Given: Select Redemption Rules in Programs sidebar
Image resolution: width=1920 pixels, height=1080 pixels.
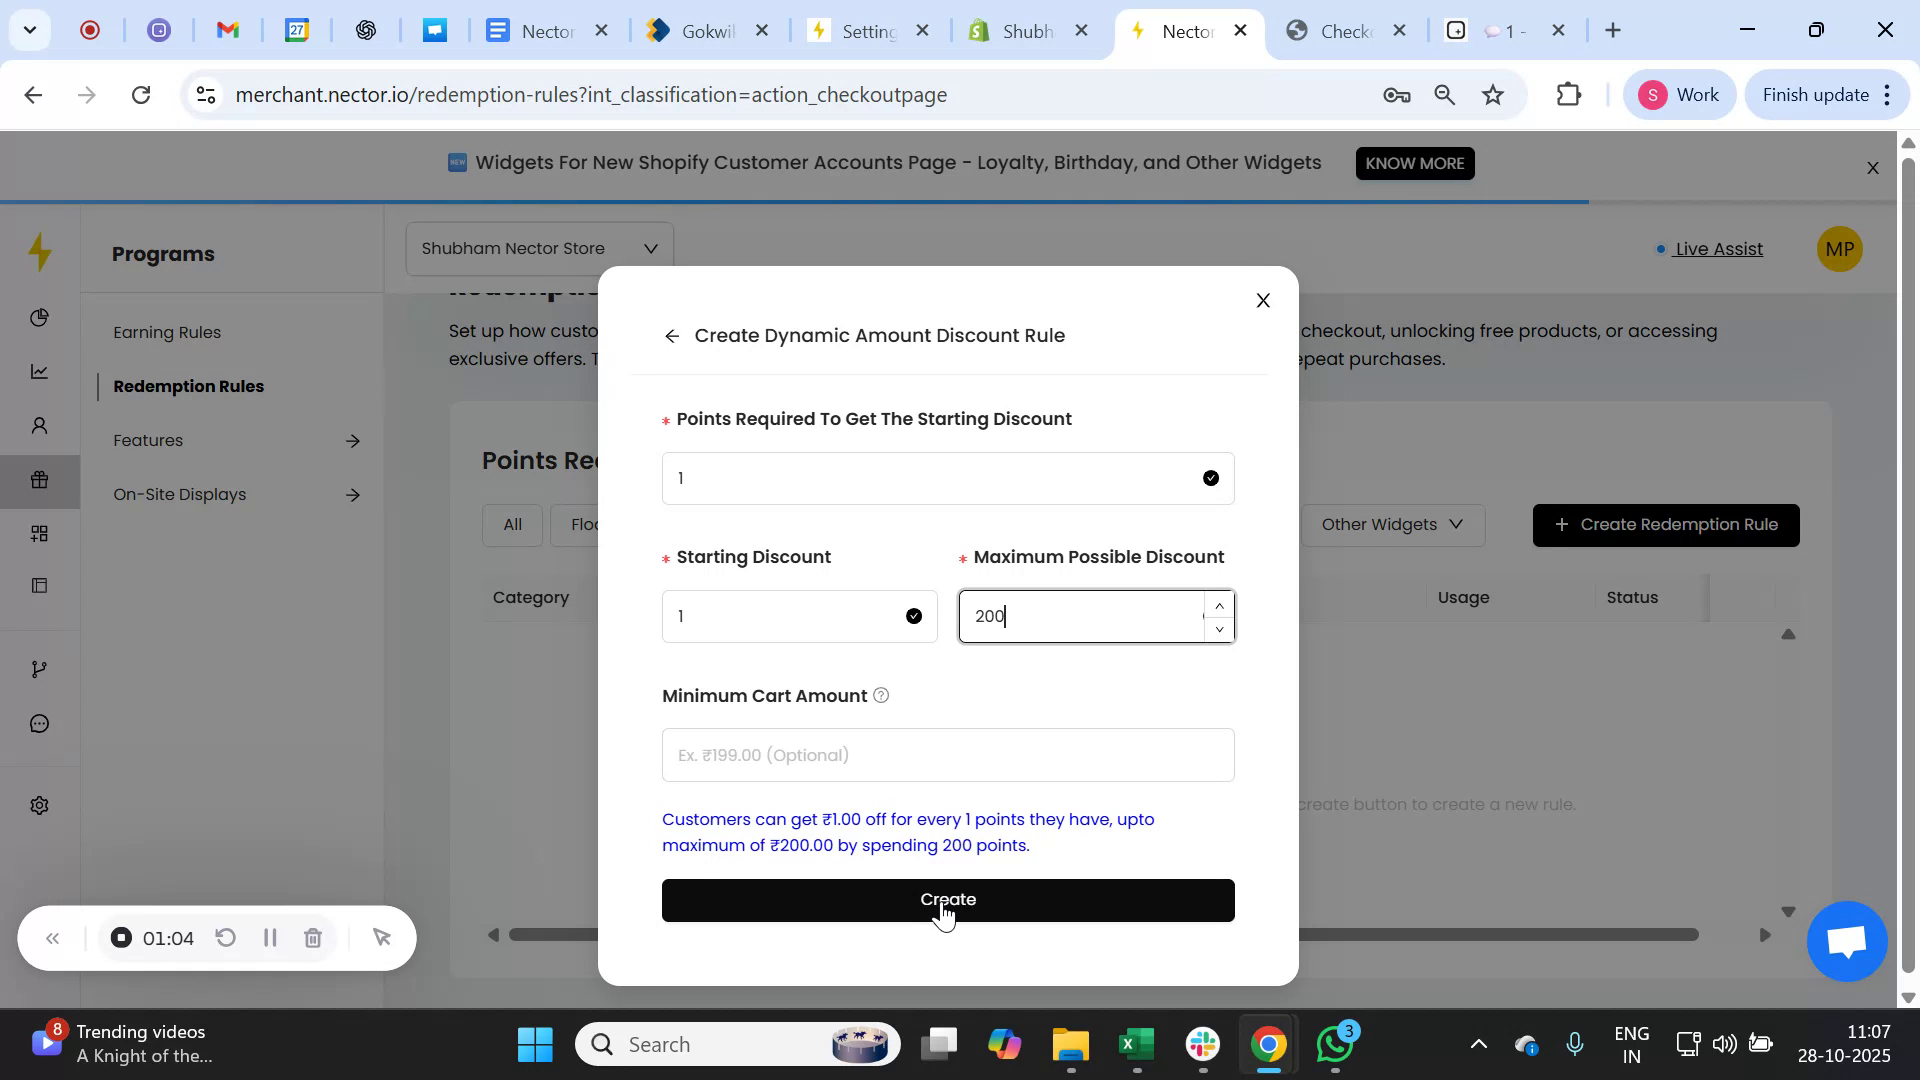Looking at the screenshot, I should point(188,386).
